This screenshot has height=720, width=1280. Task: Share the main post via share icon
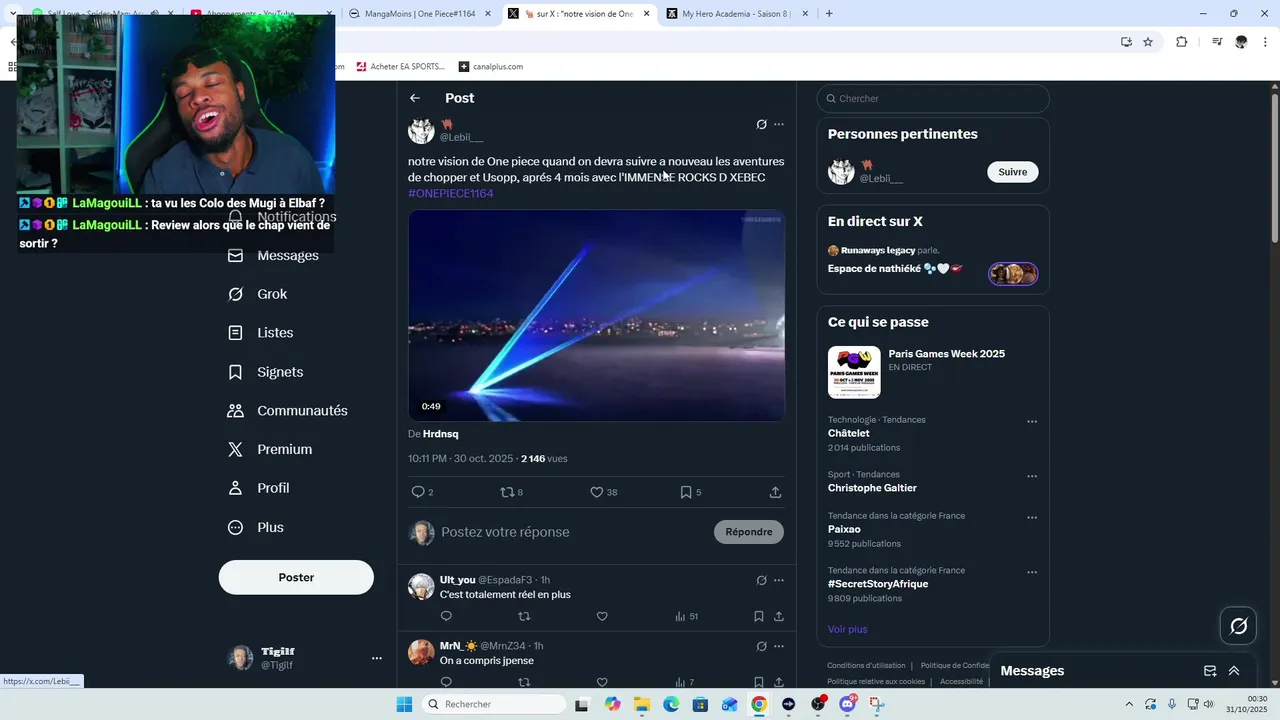click(775, 492)
